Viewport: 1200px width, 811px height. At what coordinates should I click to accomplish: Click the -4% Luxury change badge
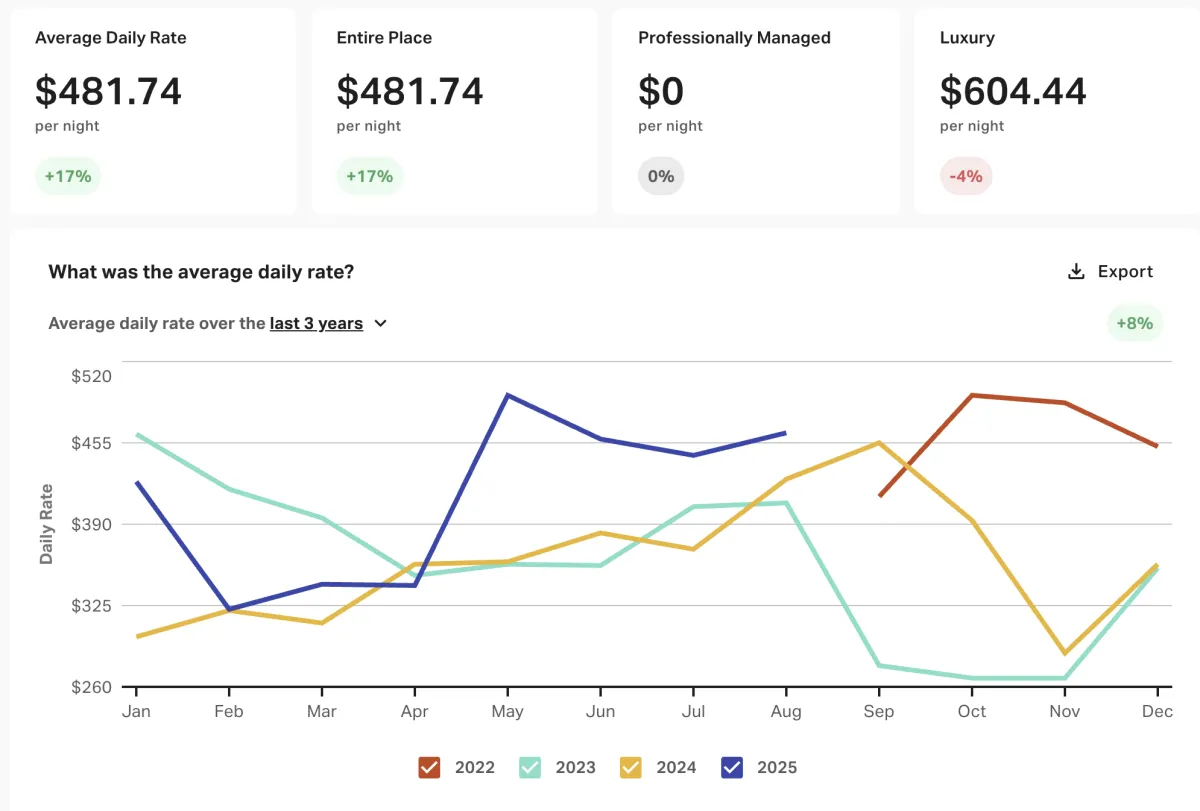[966, 177]
